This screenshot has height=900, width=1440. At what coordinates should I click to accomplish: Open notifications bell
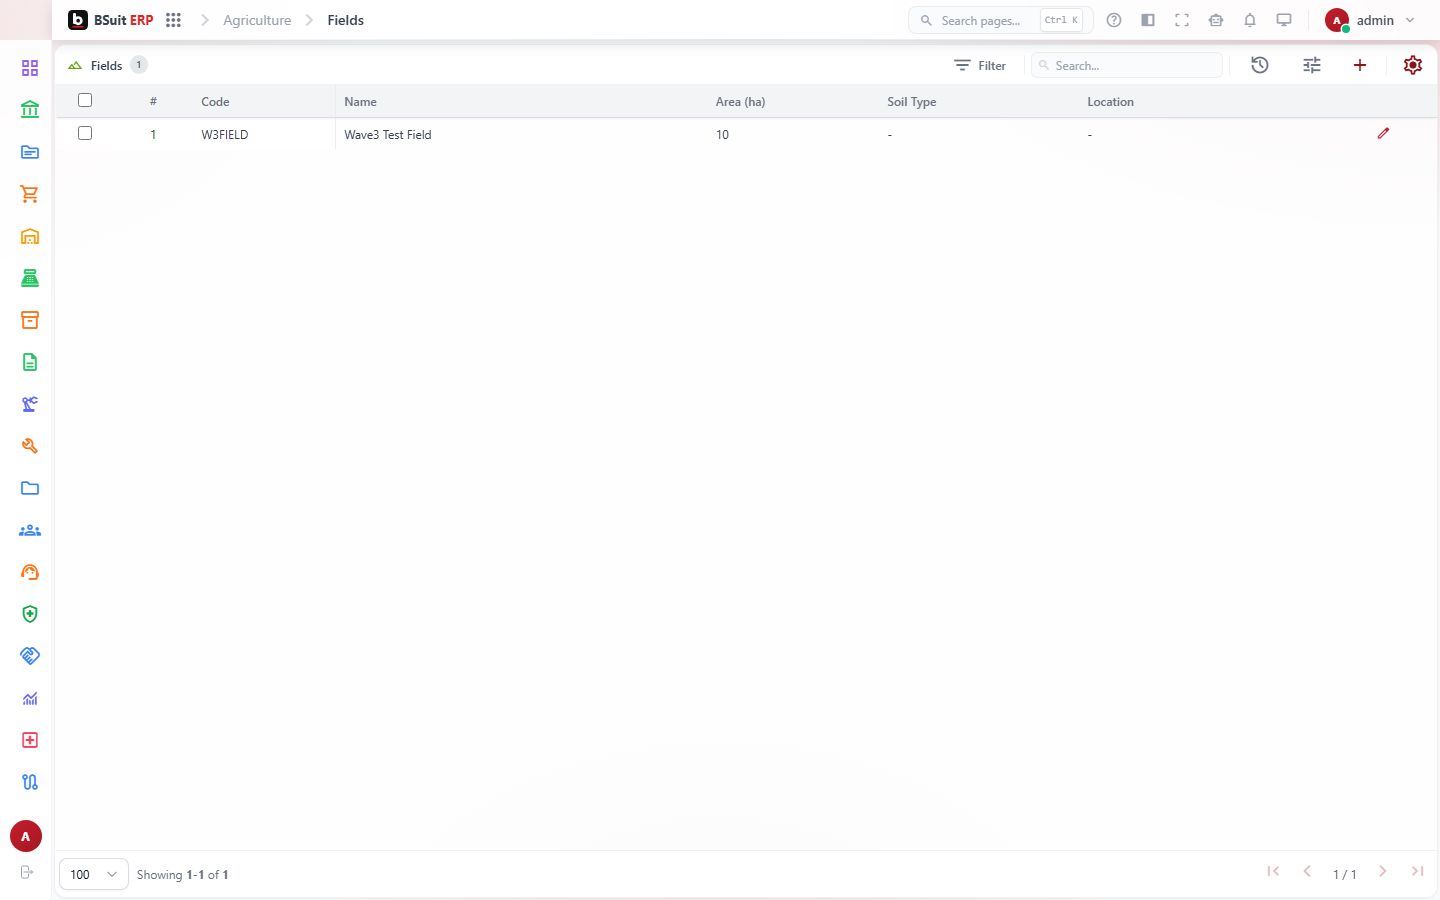[1250, 20]
